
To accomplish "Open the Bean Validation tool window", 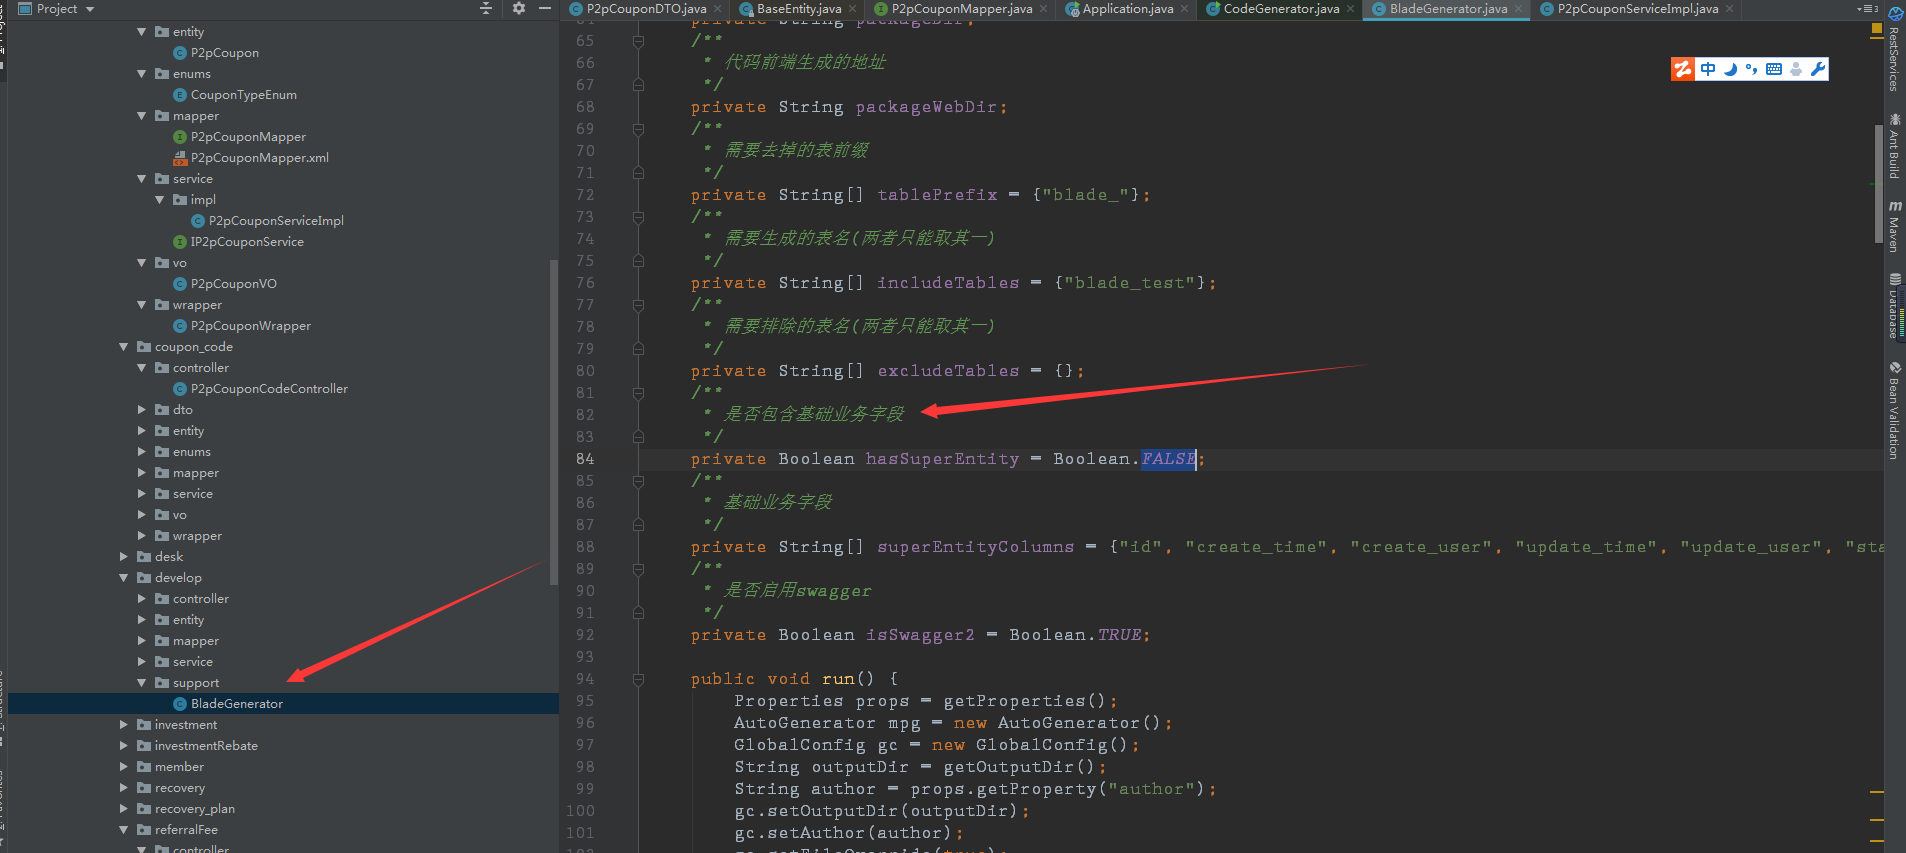I will 1894,410.
